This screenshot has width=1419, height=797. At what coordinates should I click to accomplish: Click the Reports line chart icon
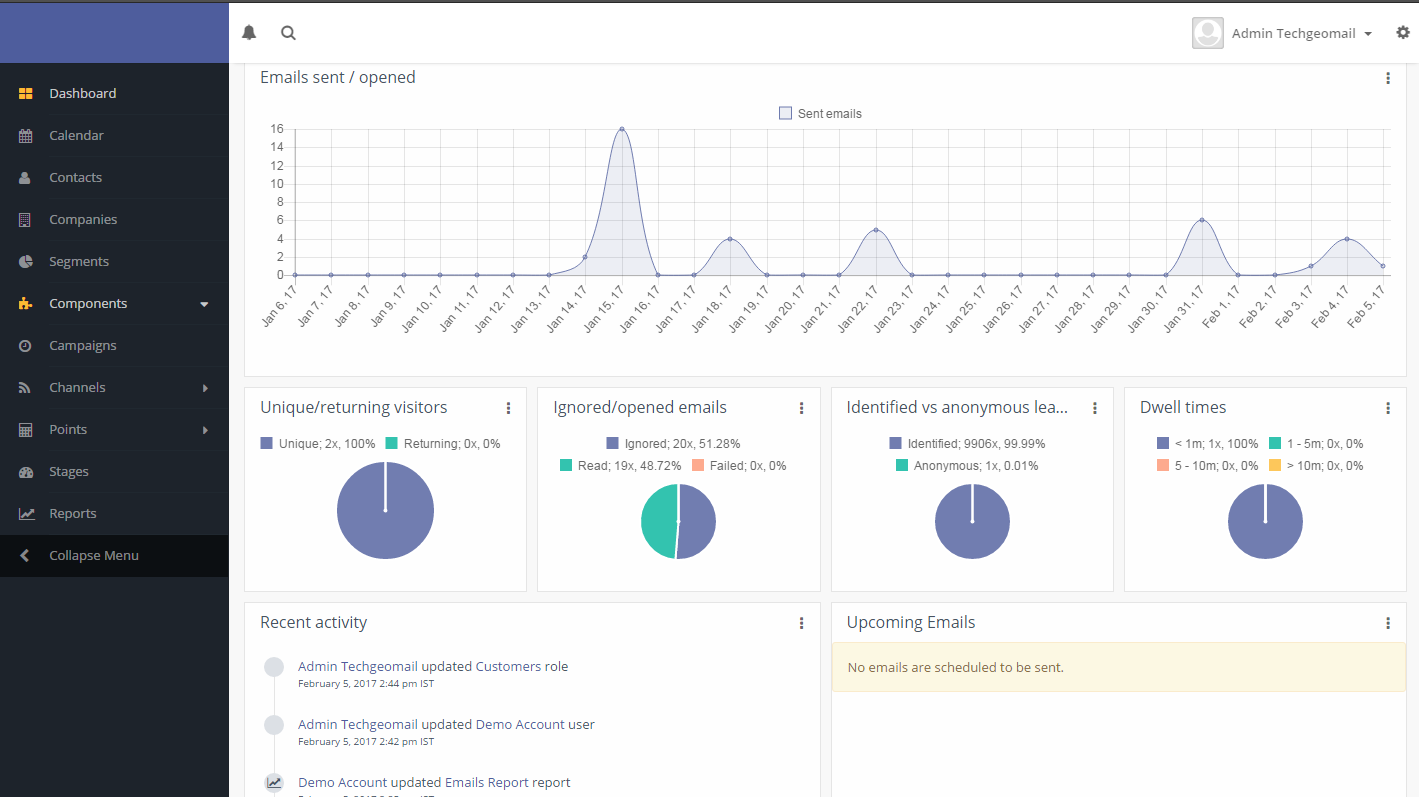(26, 514)
